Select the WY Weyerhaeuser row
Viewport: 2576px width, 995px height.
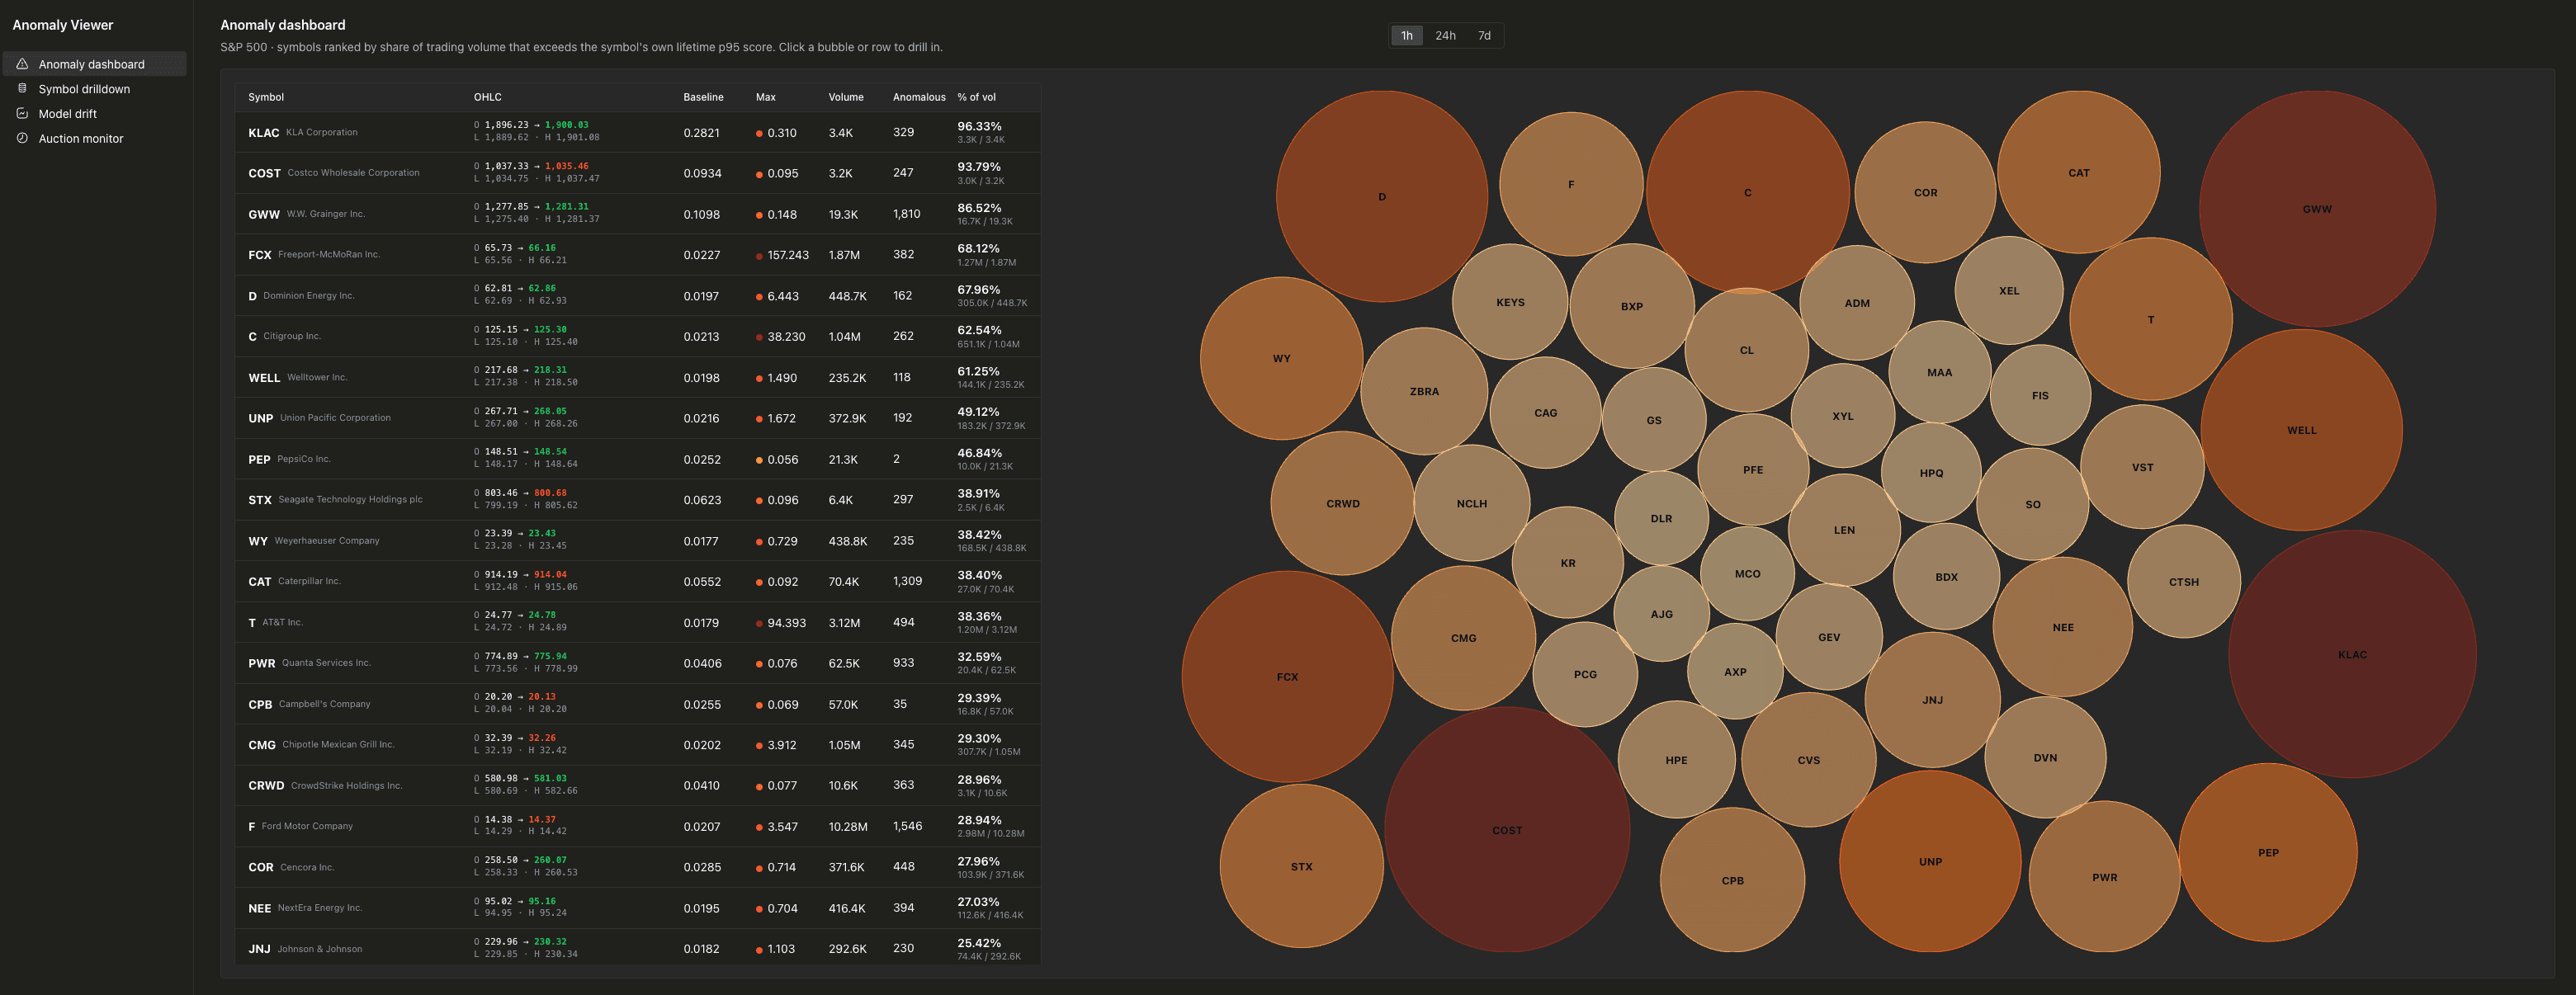pyautogui.click(x=638, y=541)
